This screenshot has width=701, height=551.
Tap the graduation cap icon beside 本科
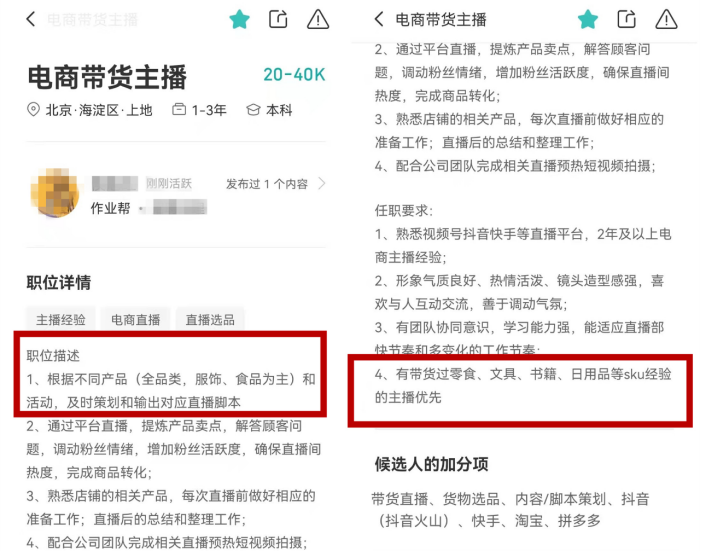[253, 110]
